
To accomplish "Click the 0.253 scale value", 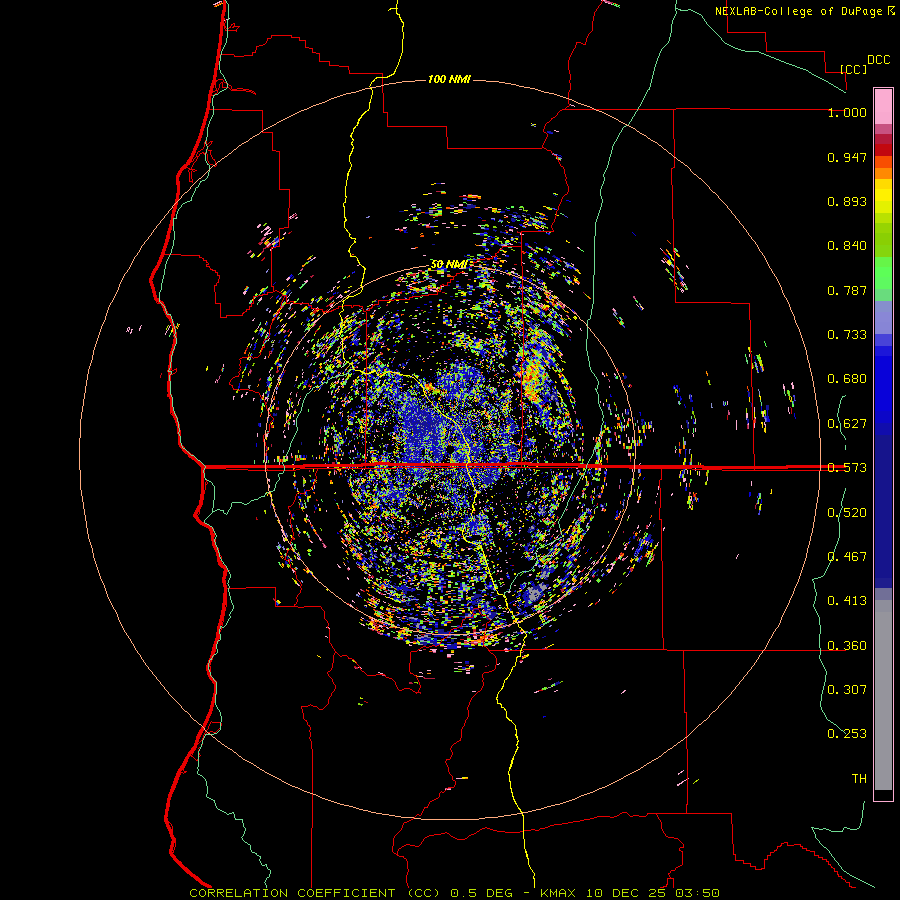I will coord(847,734).
